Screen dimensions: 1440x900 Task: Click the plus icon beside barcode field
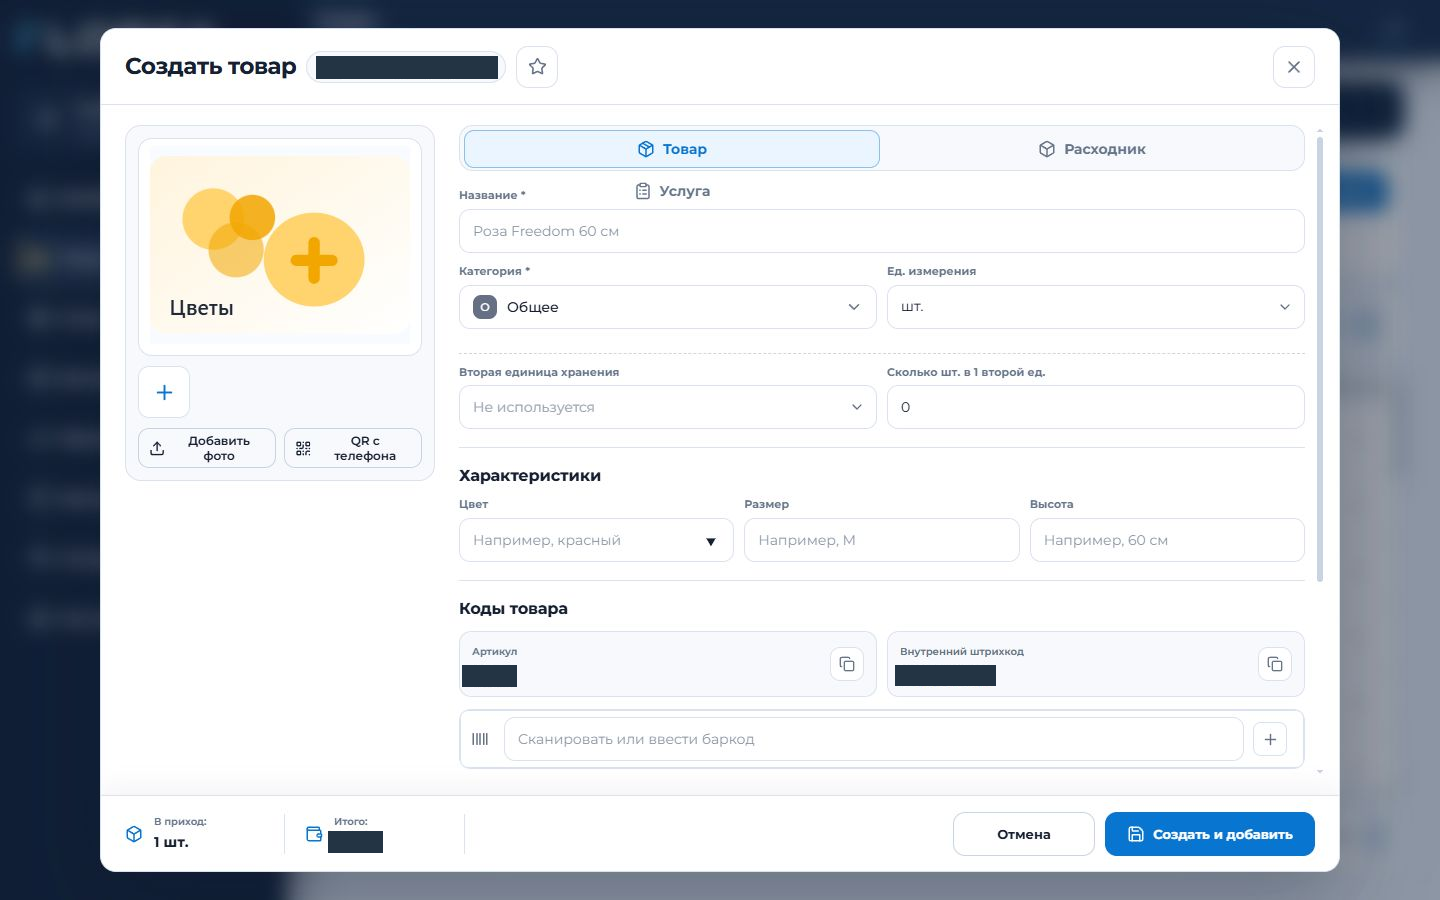click(1270, 740)
